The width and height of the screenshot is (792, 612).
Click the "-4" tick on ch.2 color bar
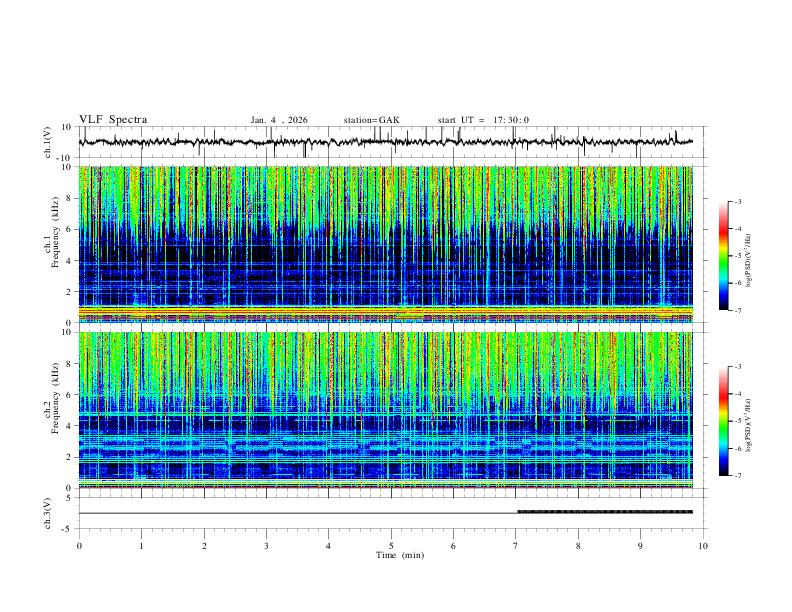coord(737,394)
